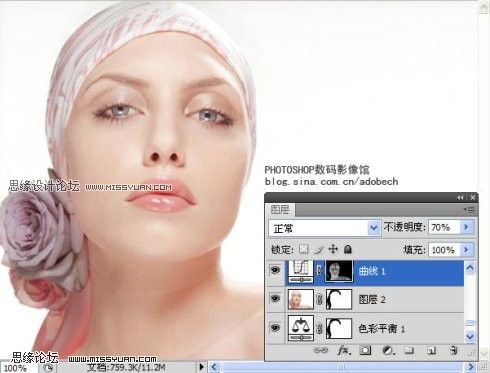Open the layers panel options menu

469,210
